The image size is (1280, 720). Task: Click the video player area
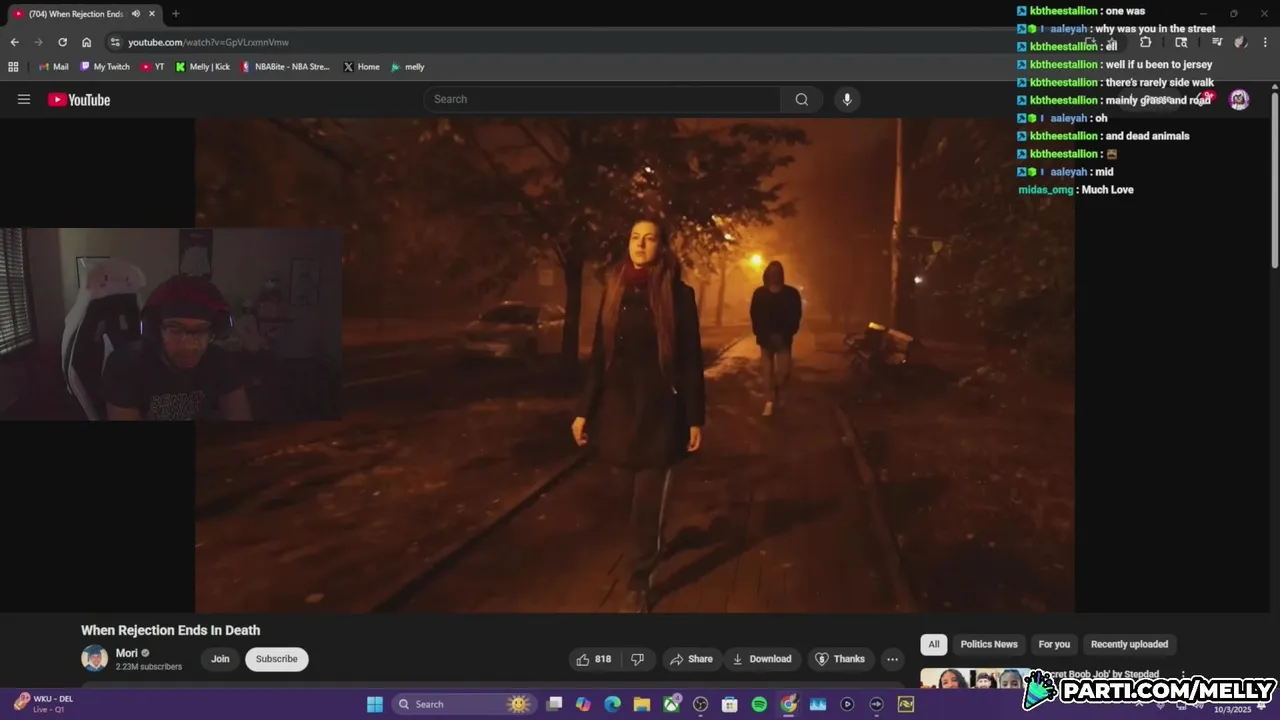click(x=635, y=365)
